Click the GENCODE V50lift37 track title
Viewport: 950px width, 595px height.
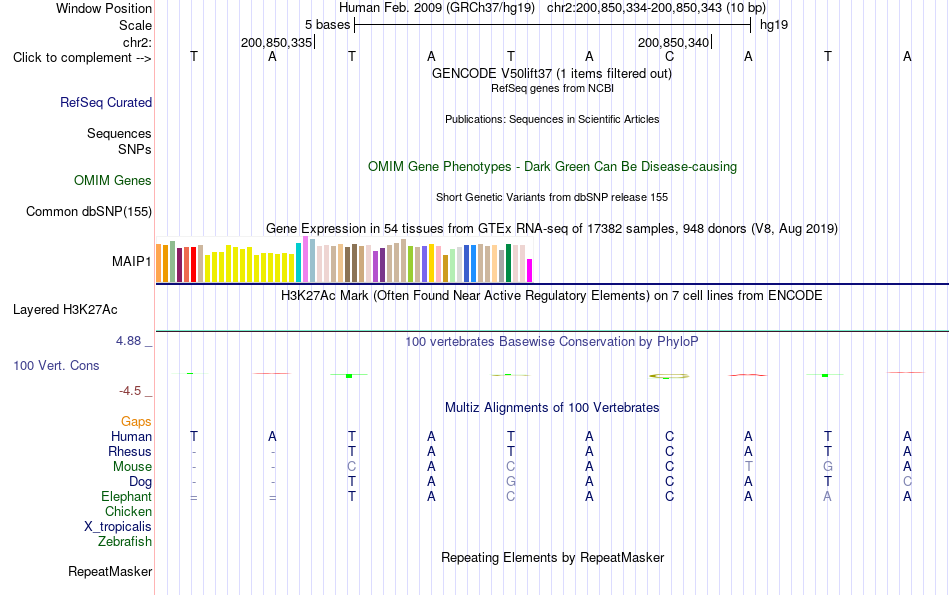552,73
